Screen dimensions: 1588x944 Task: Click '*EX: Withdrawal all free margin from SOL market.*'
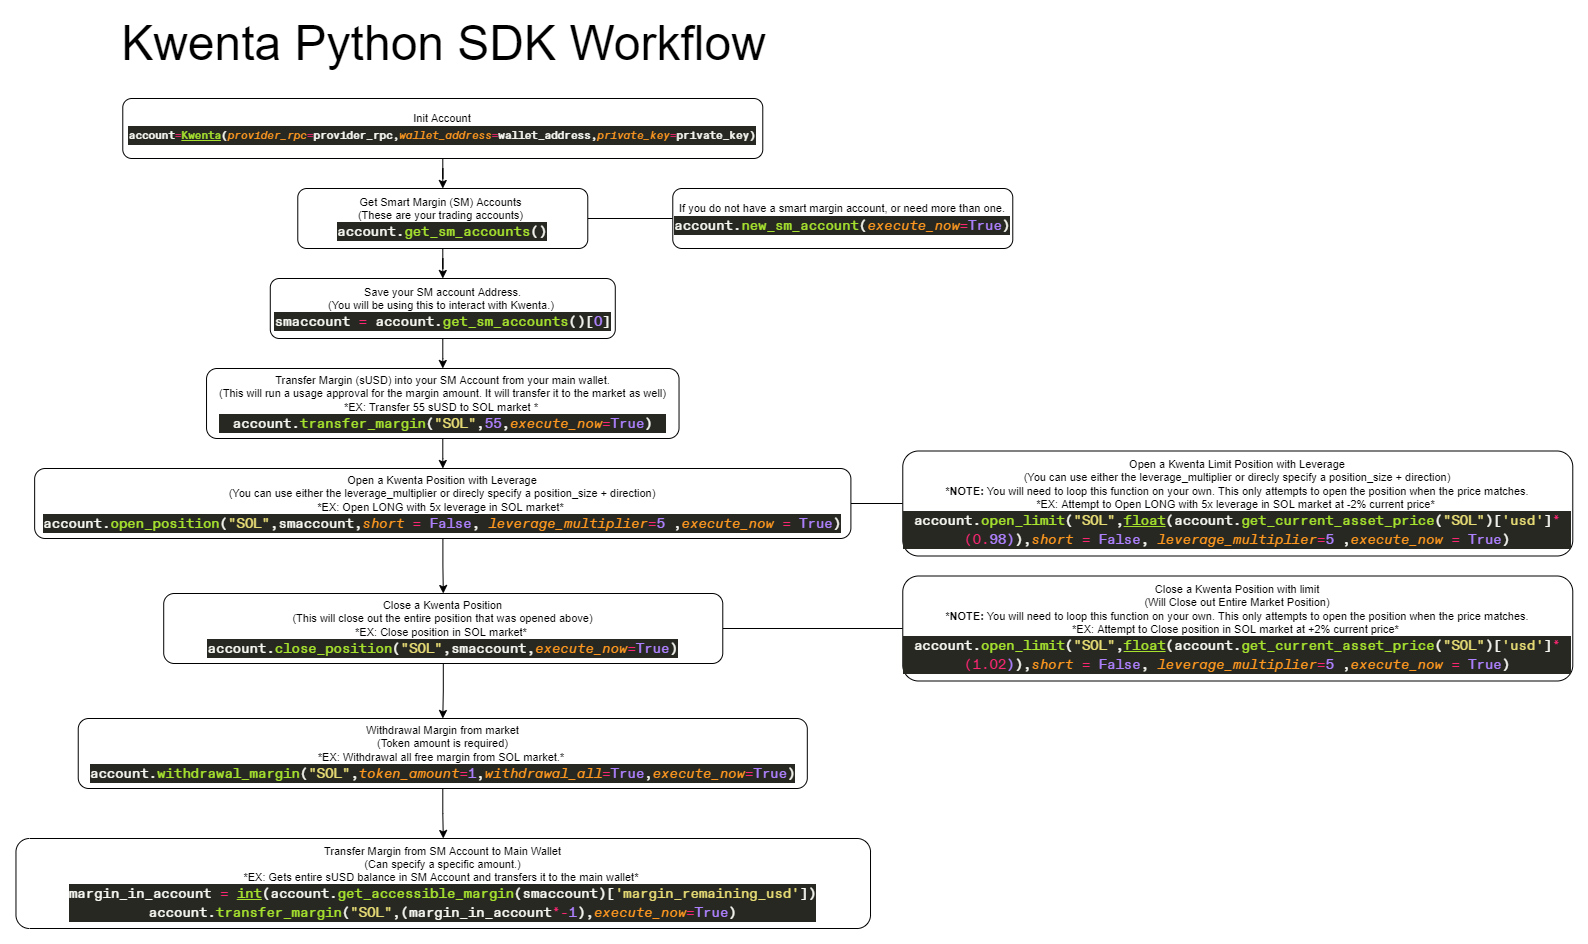click(x=441, y=757)
